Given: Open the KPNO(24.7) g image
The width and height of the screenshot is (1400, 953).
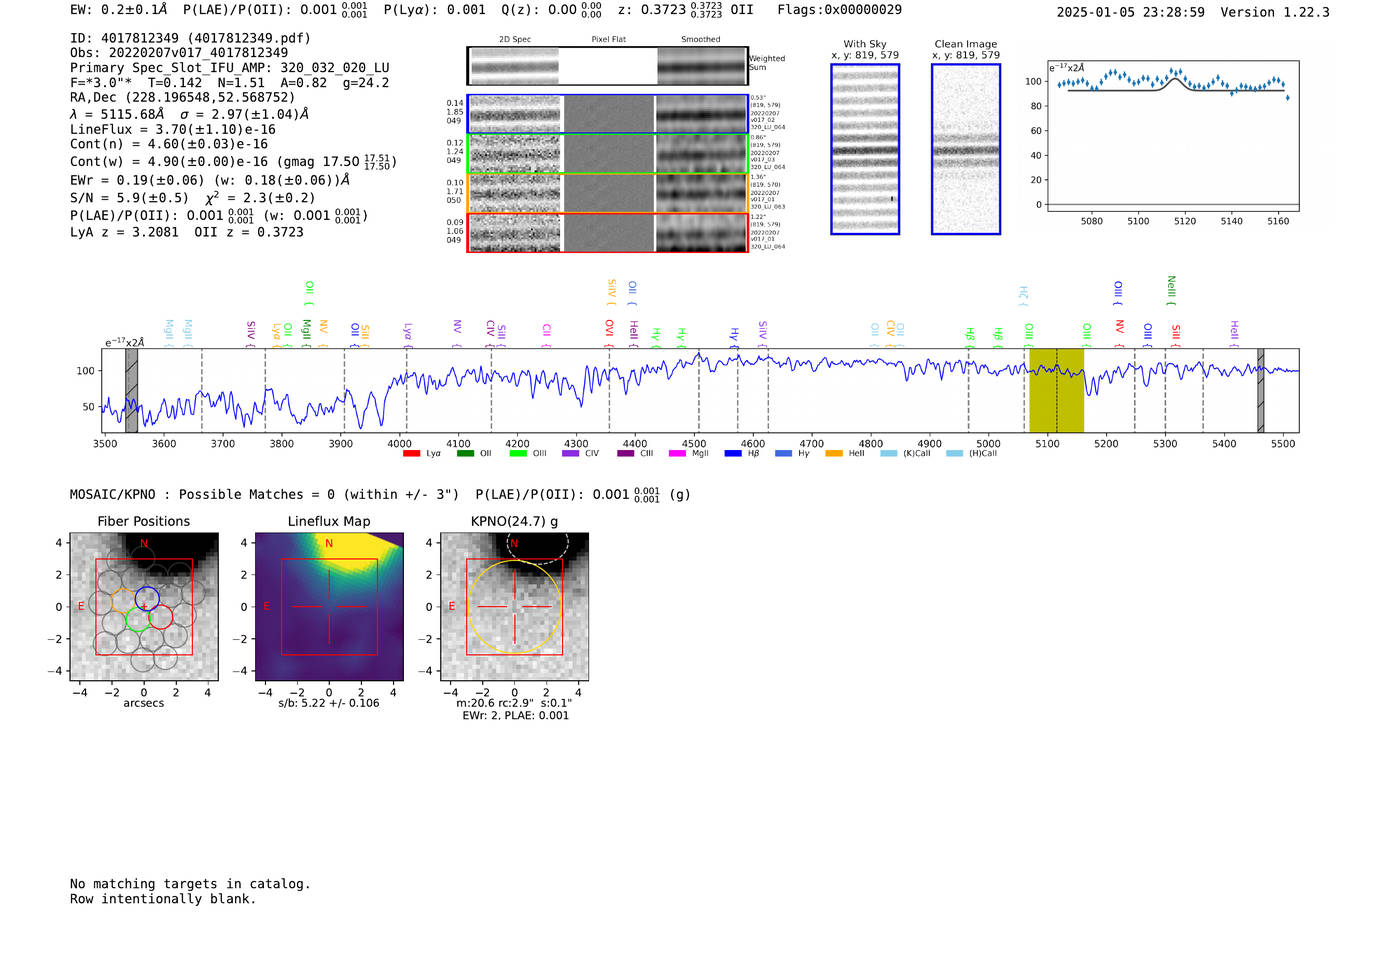Looking at the screenshot, I should pos(514,606).
